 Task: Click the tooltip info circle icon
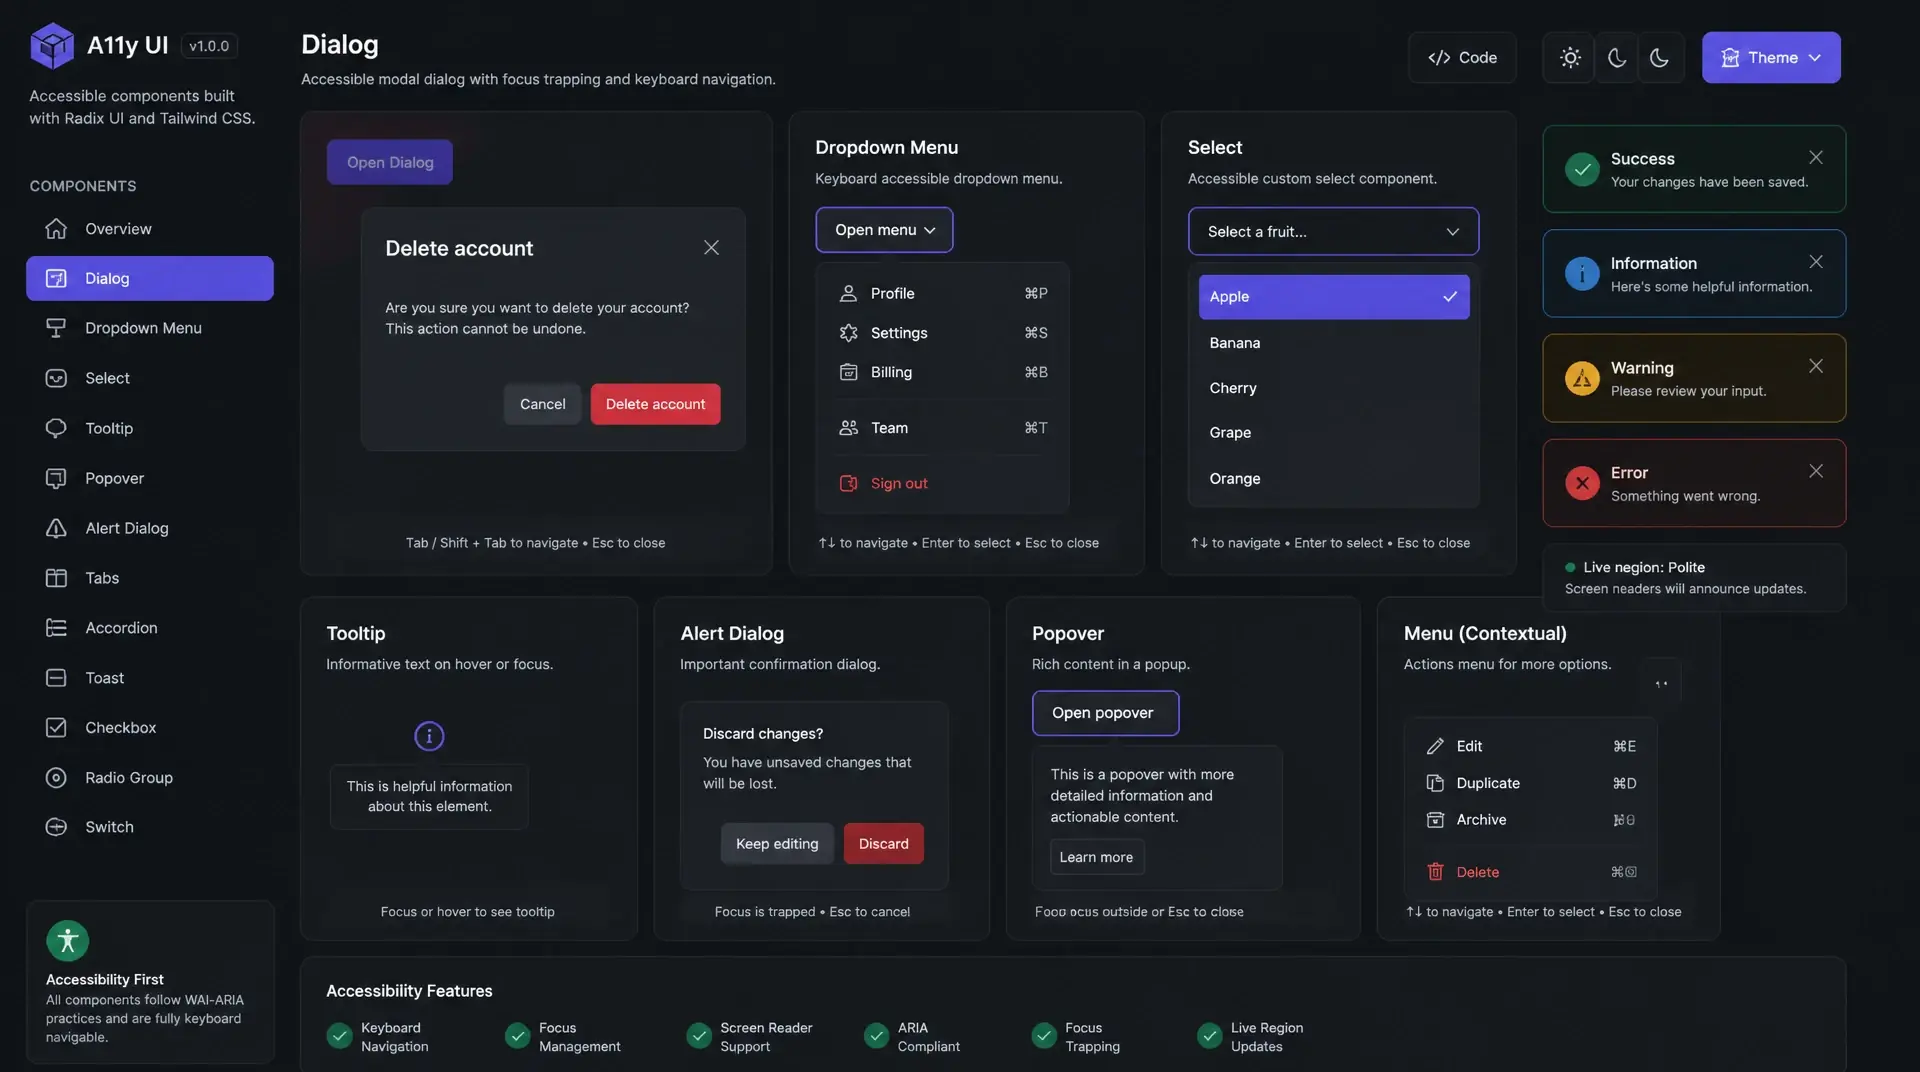[429, 737]
